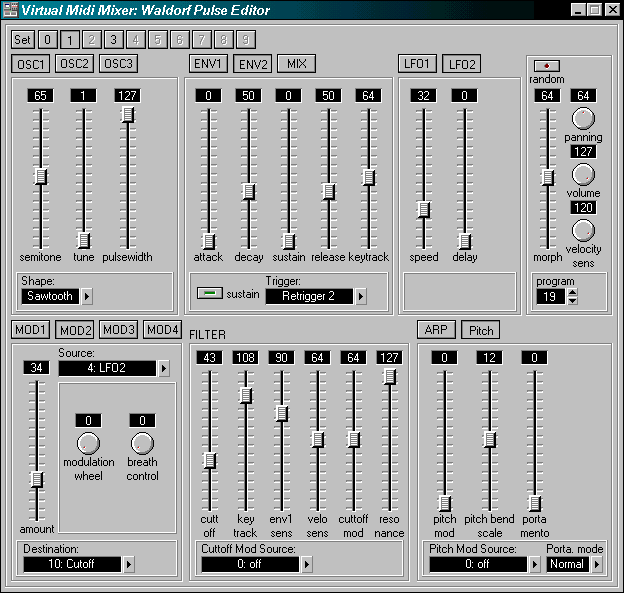Click the semitone value box showing 65

click(40, 96)
